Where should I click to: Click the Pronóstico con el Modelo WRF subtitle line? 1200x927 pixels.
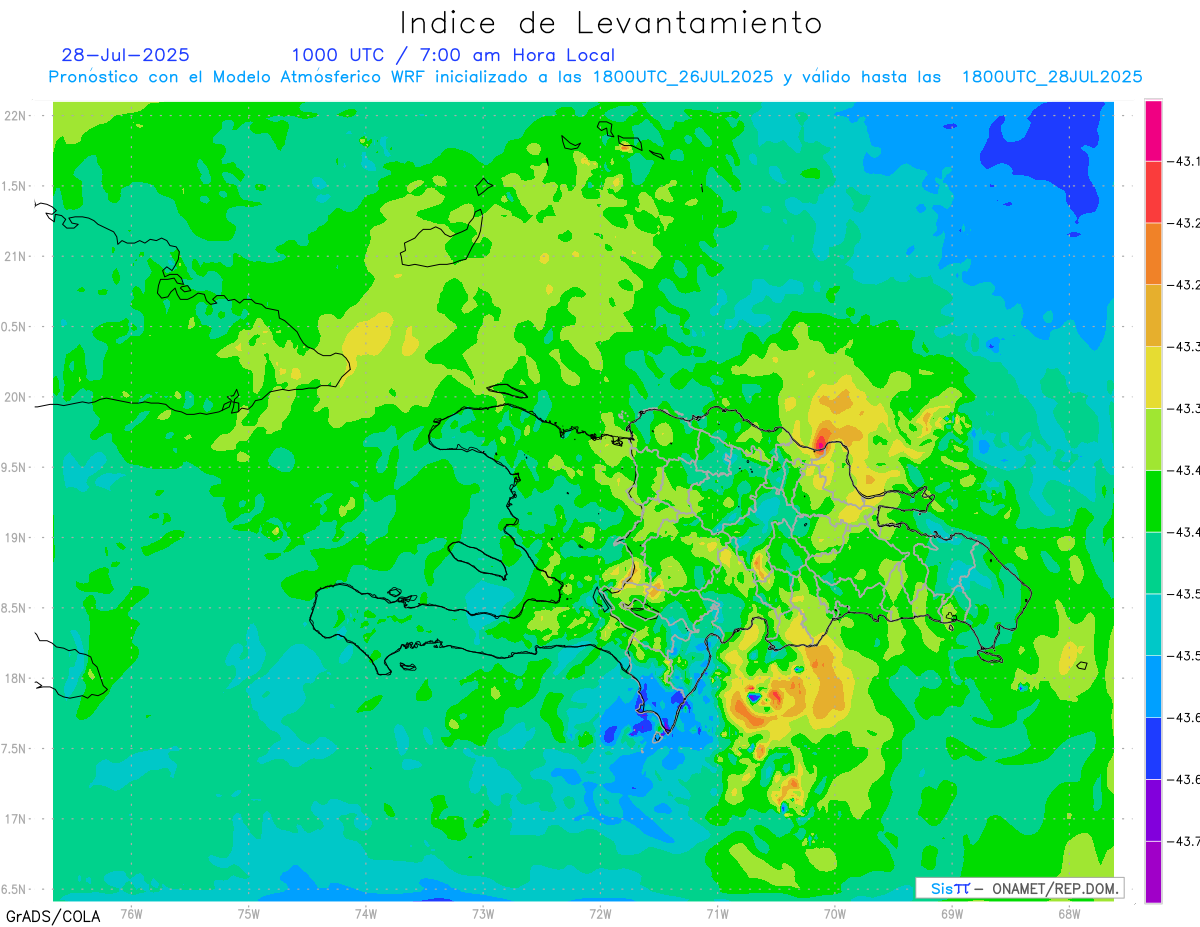pos(596,77)
